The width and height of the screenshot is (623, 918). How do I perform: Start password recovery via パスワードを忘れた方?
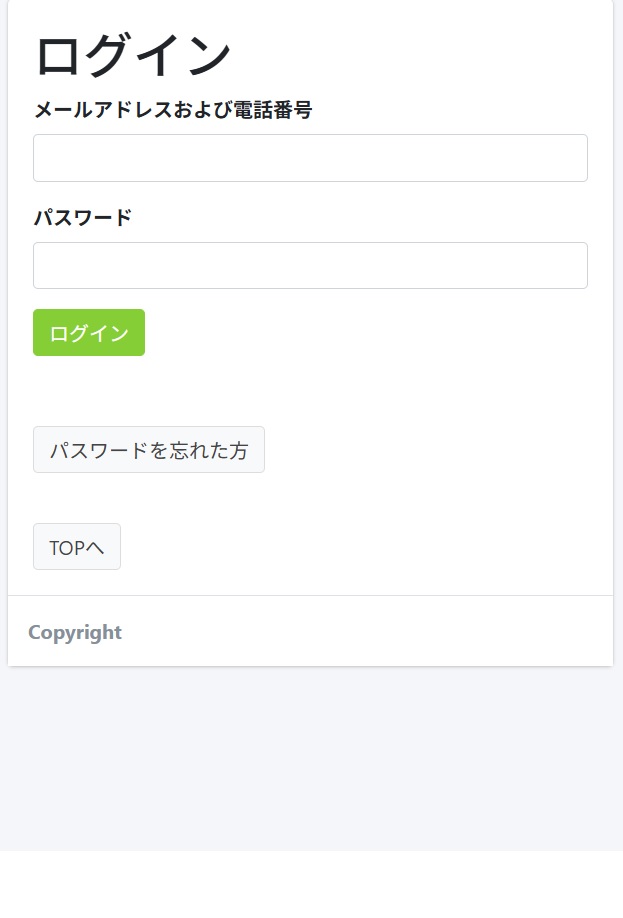point(149,450)
